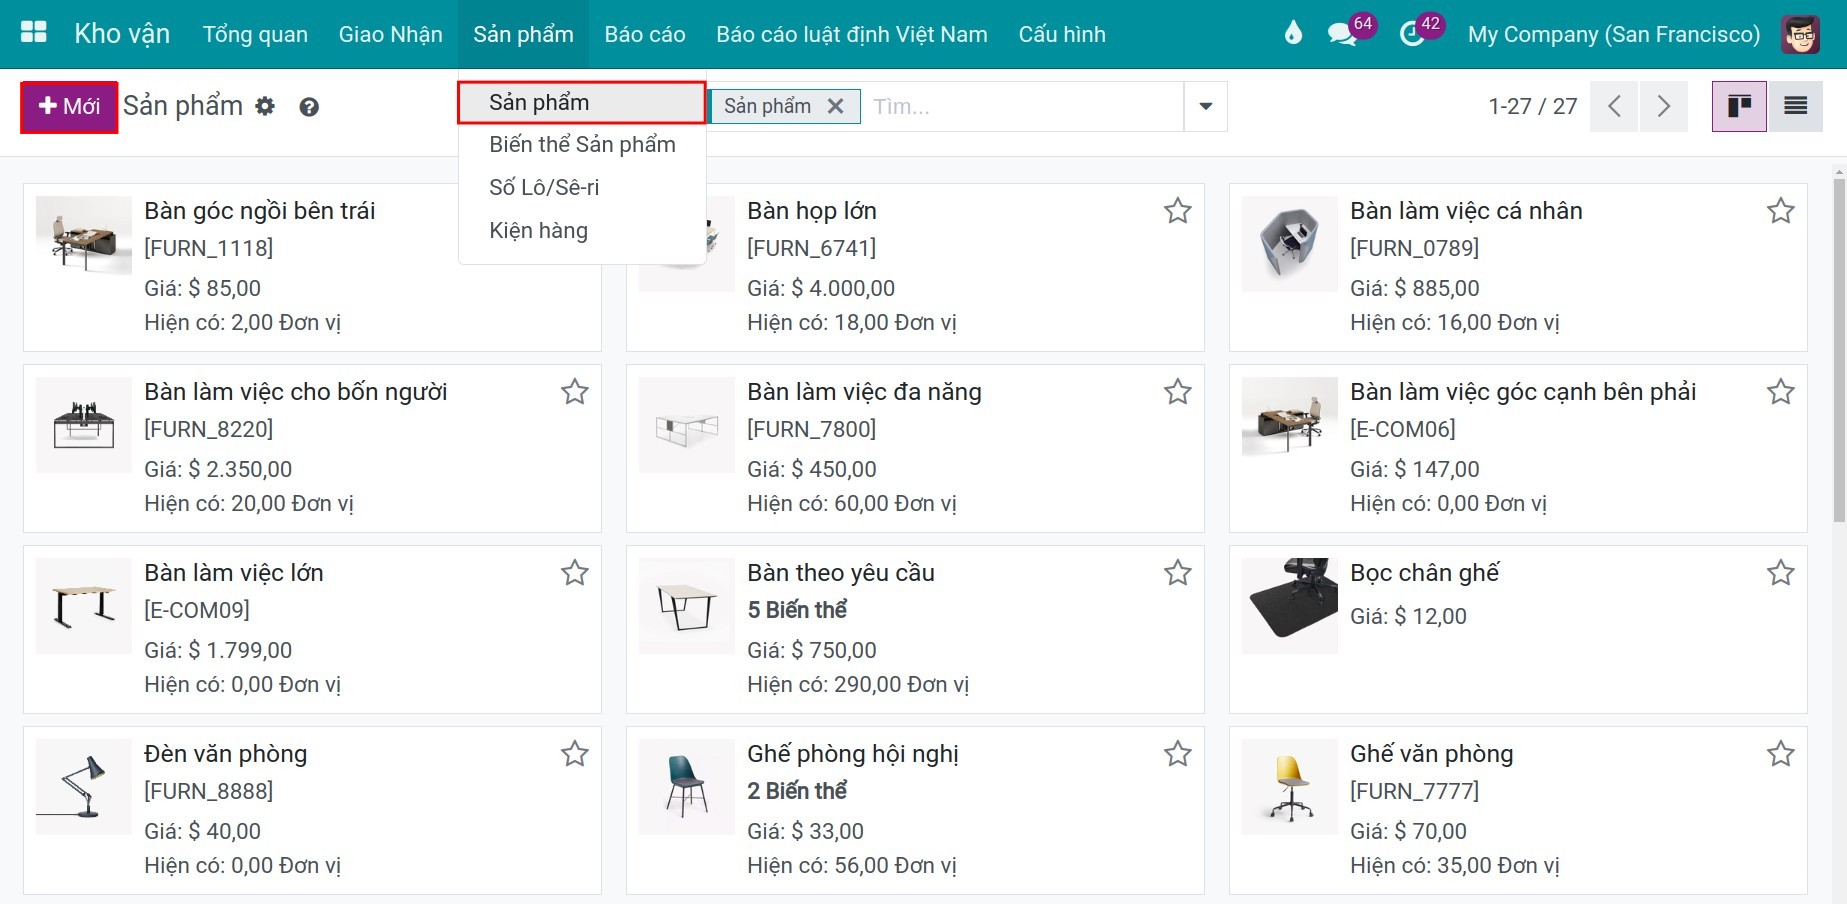Image resolution: width=1847 pixels, height=904 pixels.
Task: Toggle favorite on Bàn làm việc đa năng
Action: pos(1178,392)
